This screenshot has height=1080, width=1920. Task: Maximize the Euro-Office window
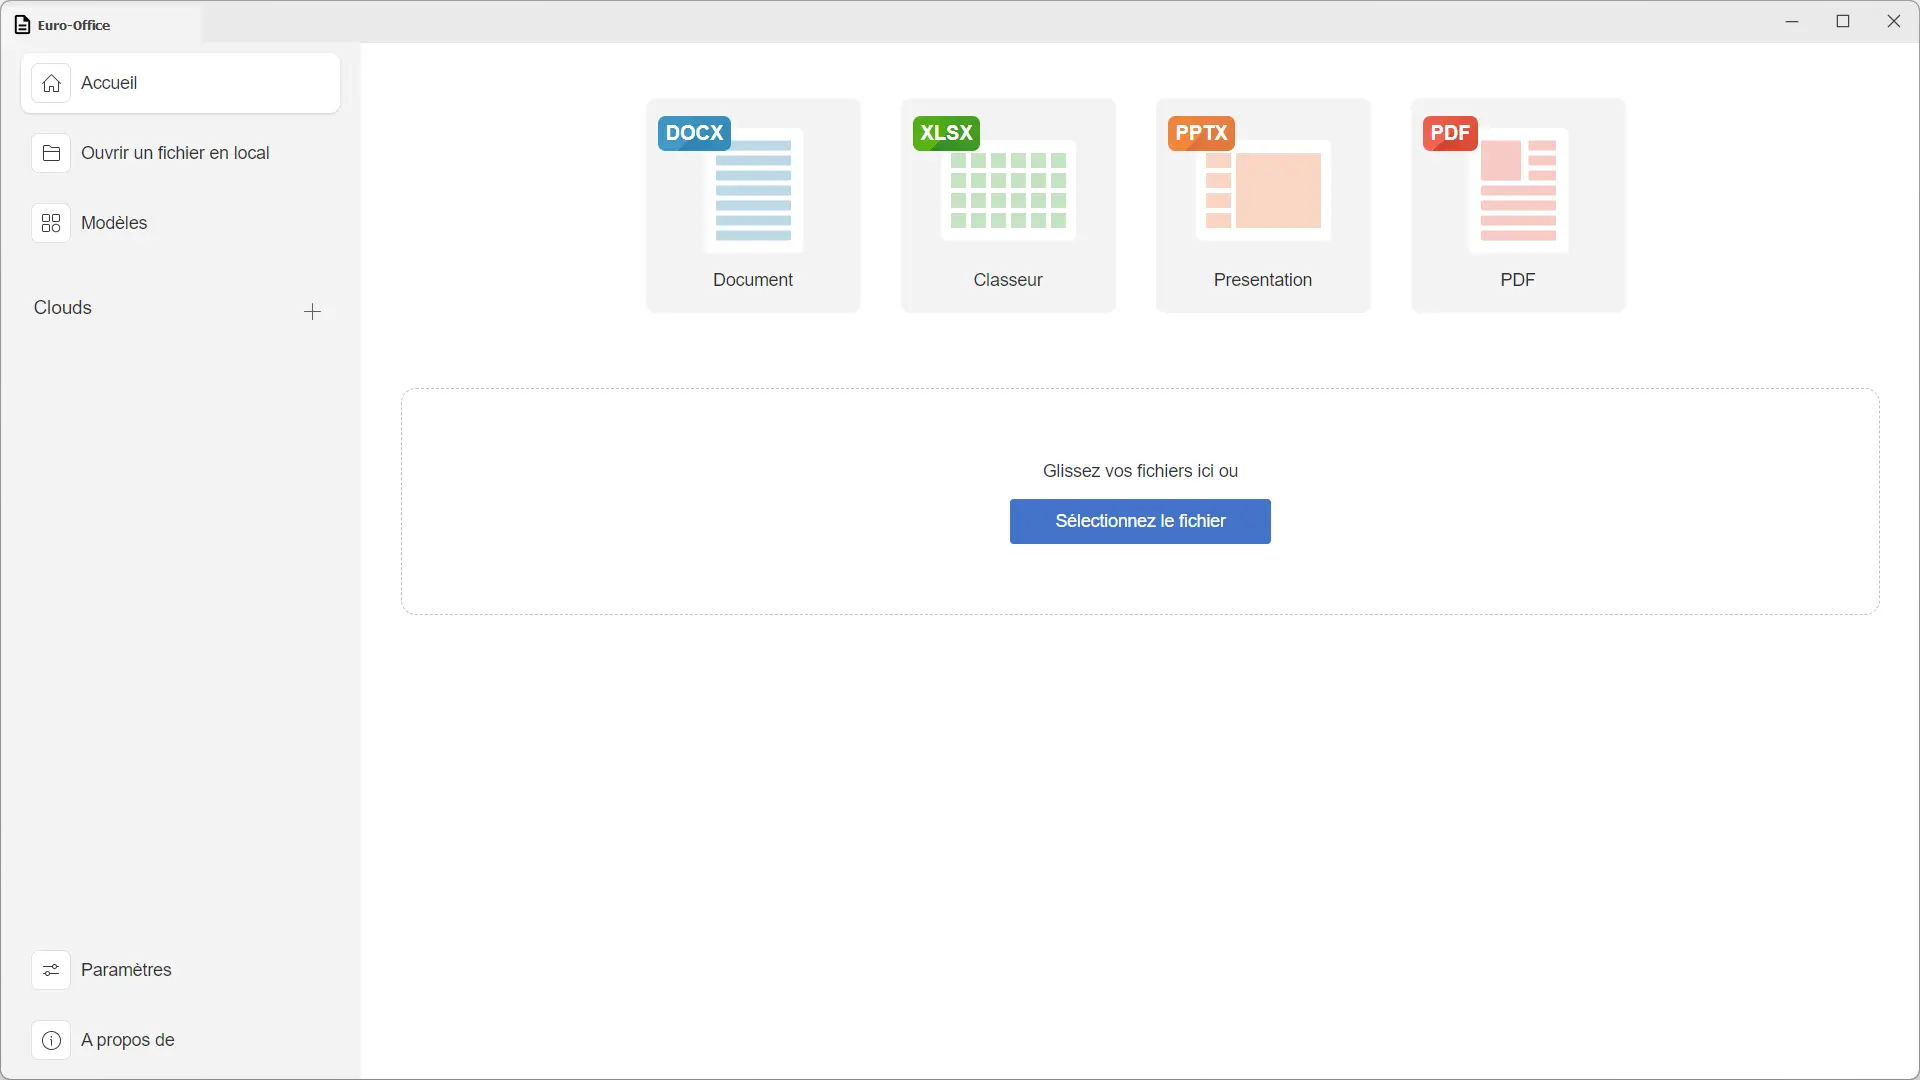(x=1843, y=21)
